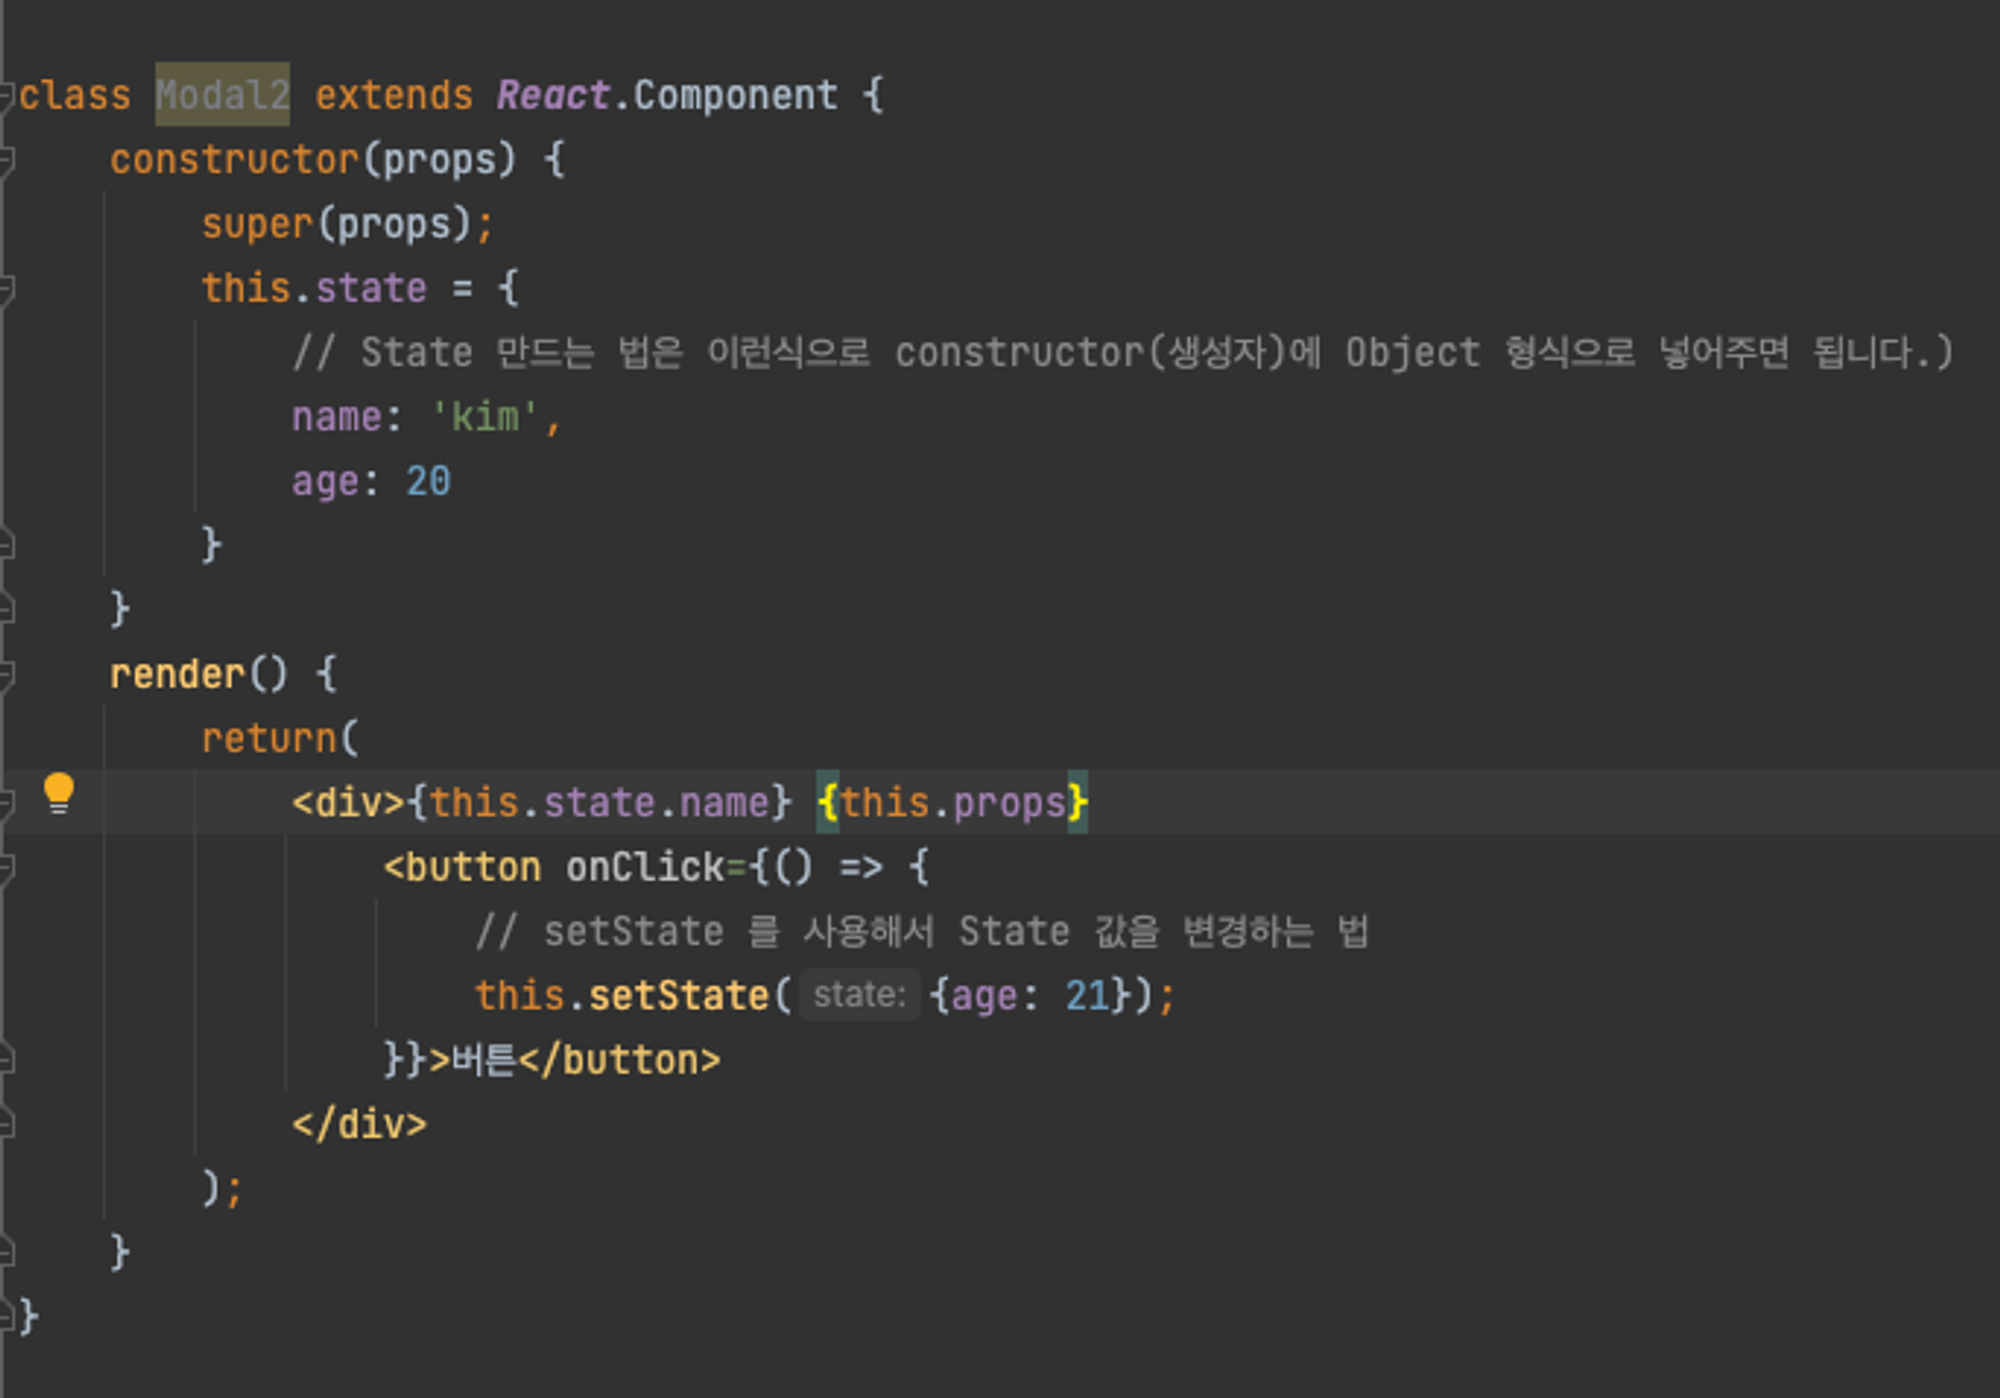Click the highlighted Modal2 class name
The width and height of the screenshot is (2000, 1398).
[222, 95]
